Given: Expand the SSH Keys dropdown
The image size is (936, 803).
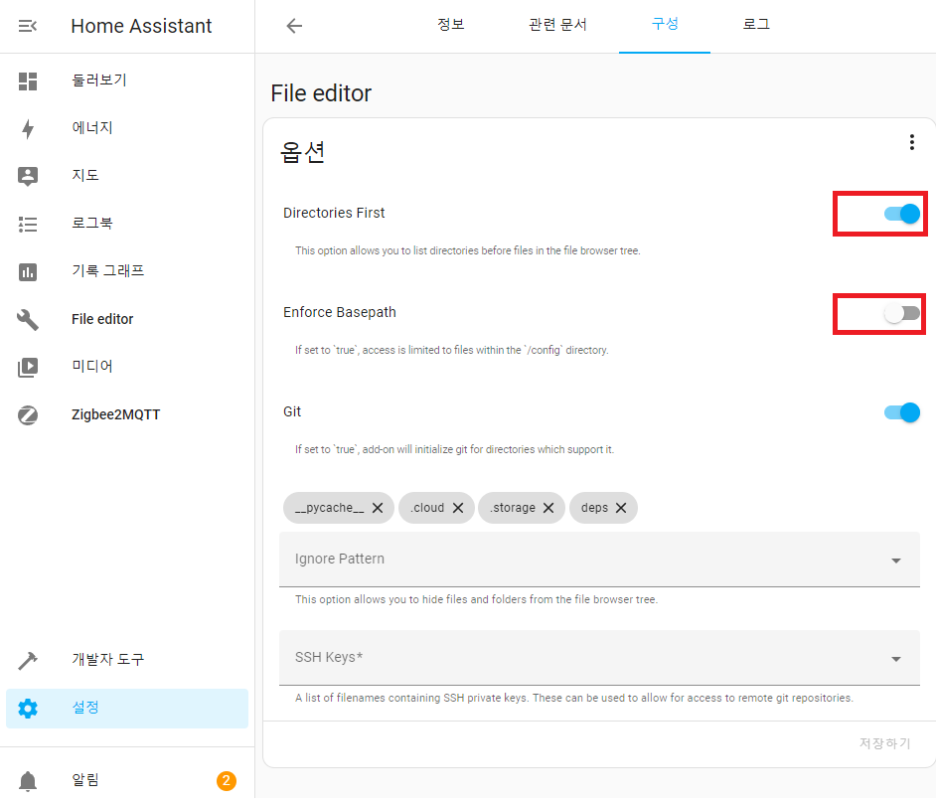Looking at the screenshot, I should [896, 658].
